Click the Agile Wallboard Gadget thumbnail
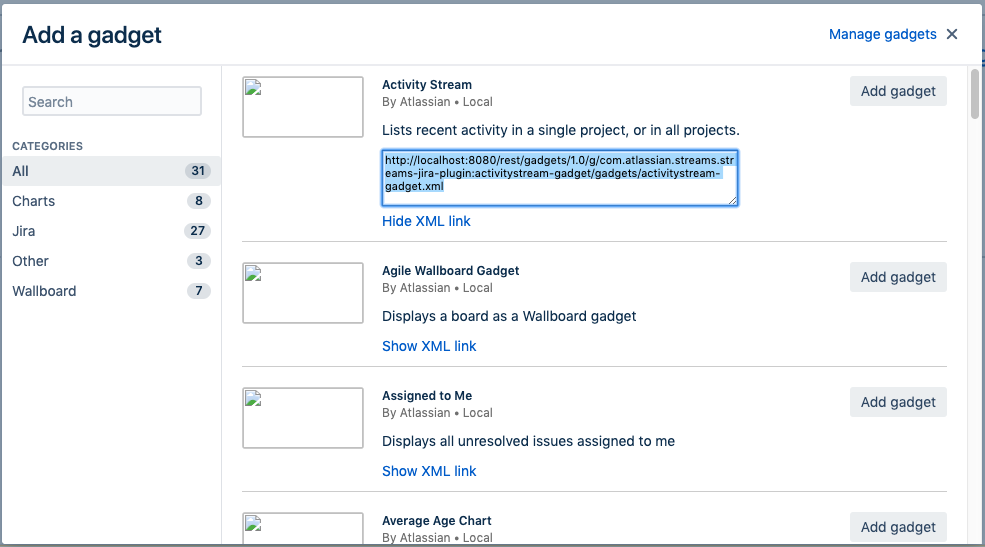This screenshot has height=547, width=985. 303,293
